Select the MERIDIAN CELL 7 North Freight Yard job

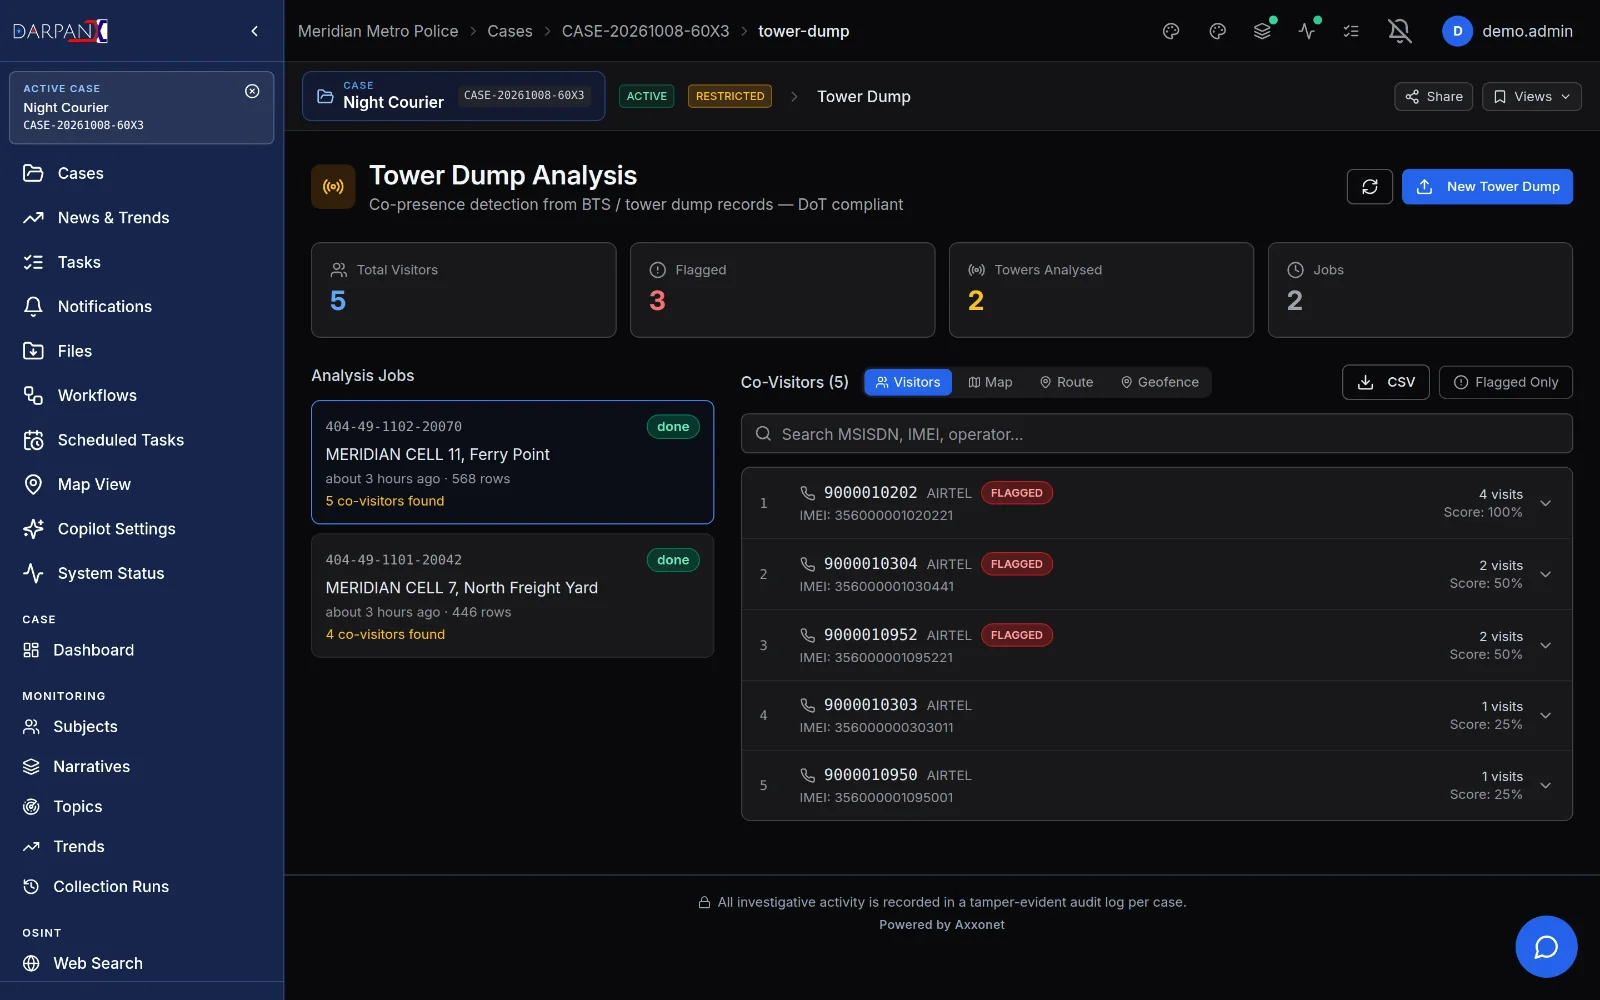(512, 596)
